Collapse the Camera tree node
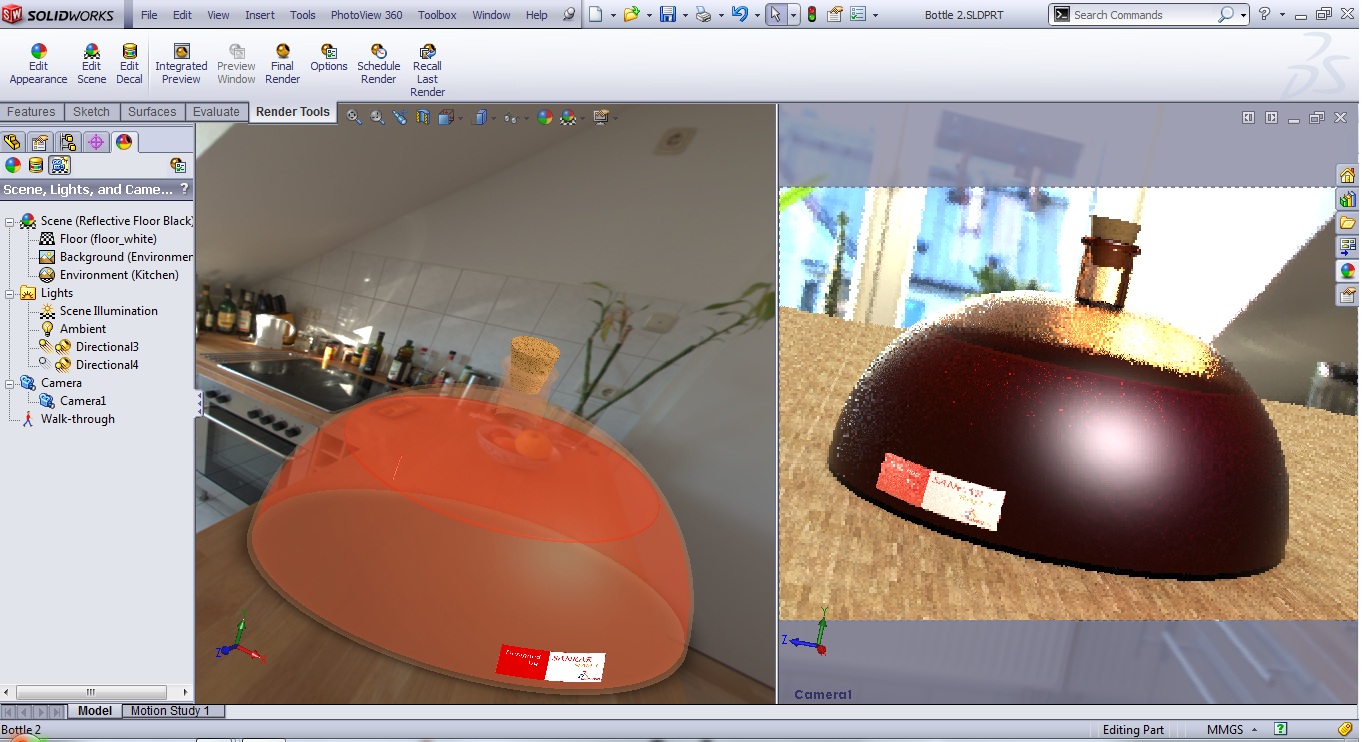The width and height of the screenshot is (1363, 742). 9,383
